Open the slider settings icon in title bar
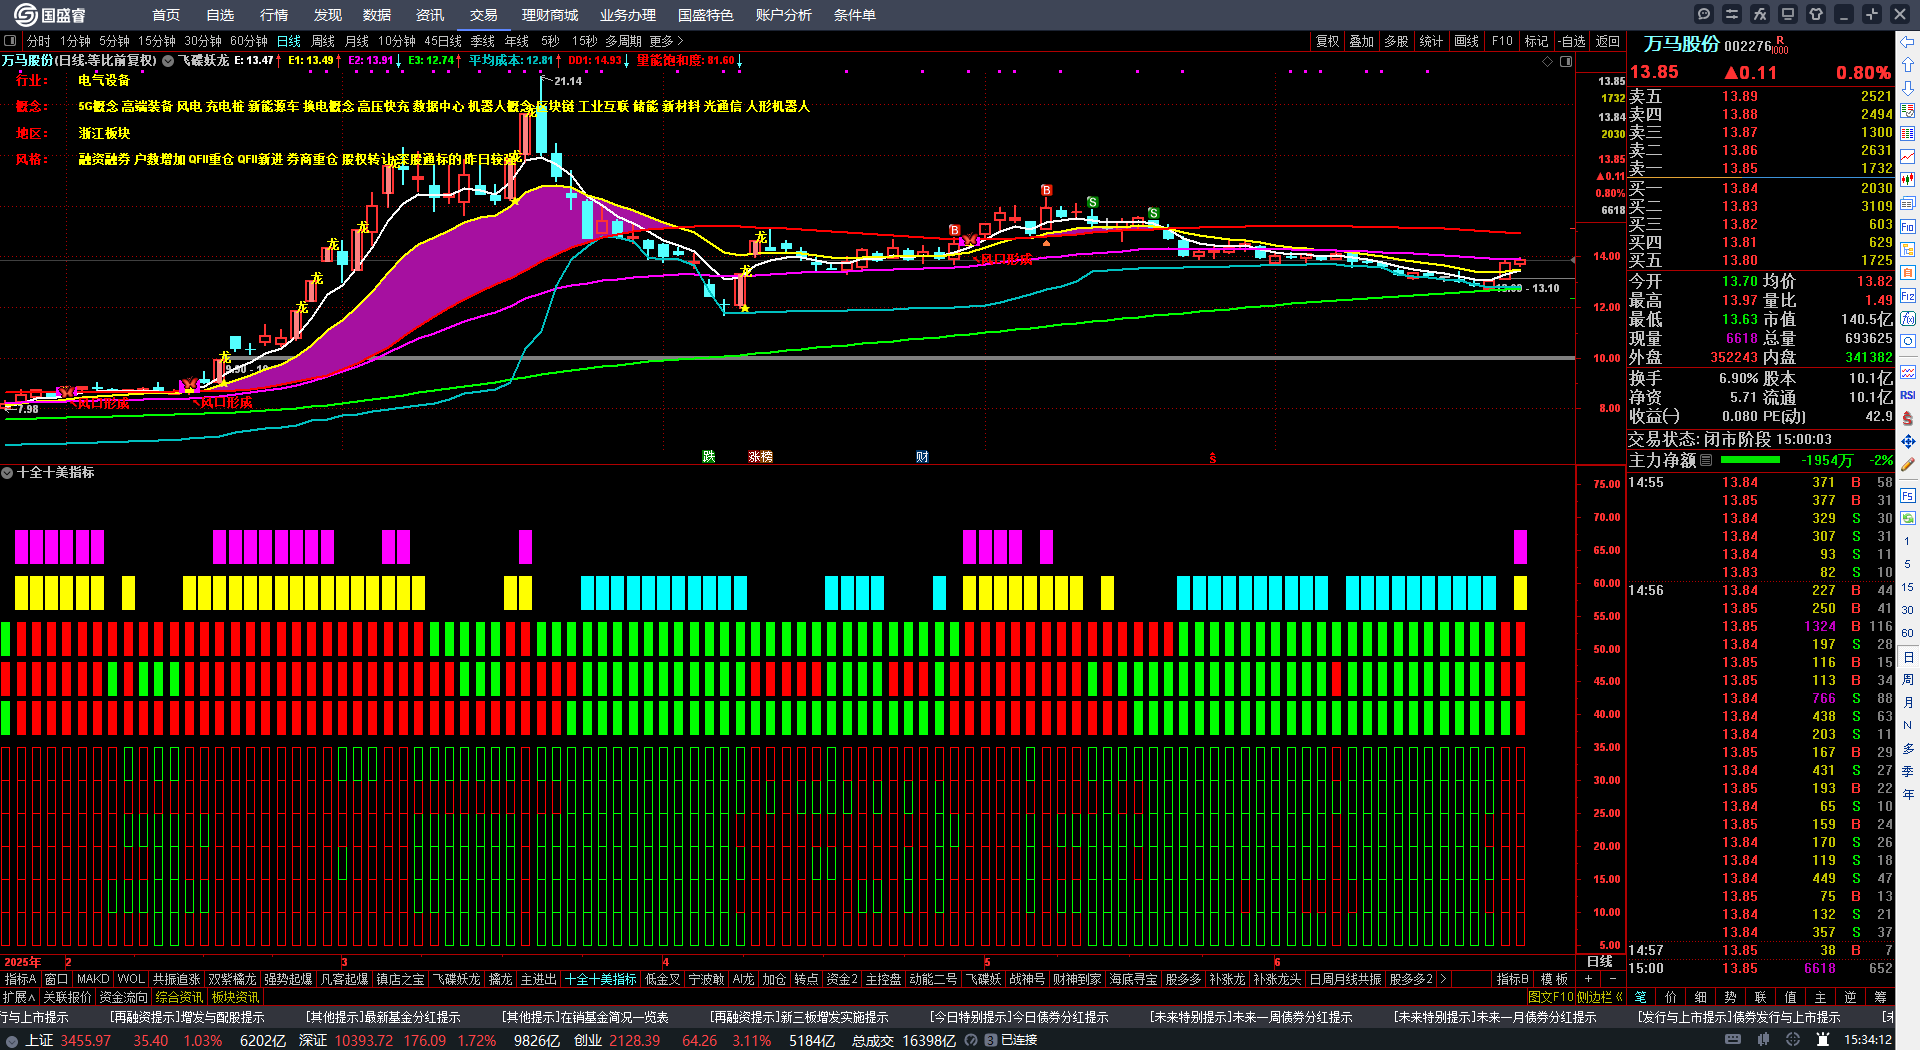This screenshot has height=1050, width=1920. point(1732,14)
